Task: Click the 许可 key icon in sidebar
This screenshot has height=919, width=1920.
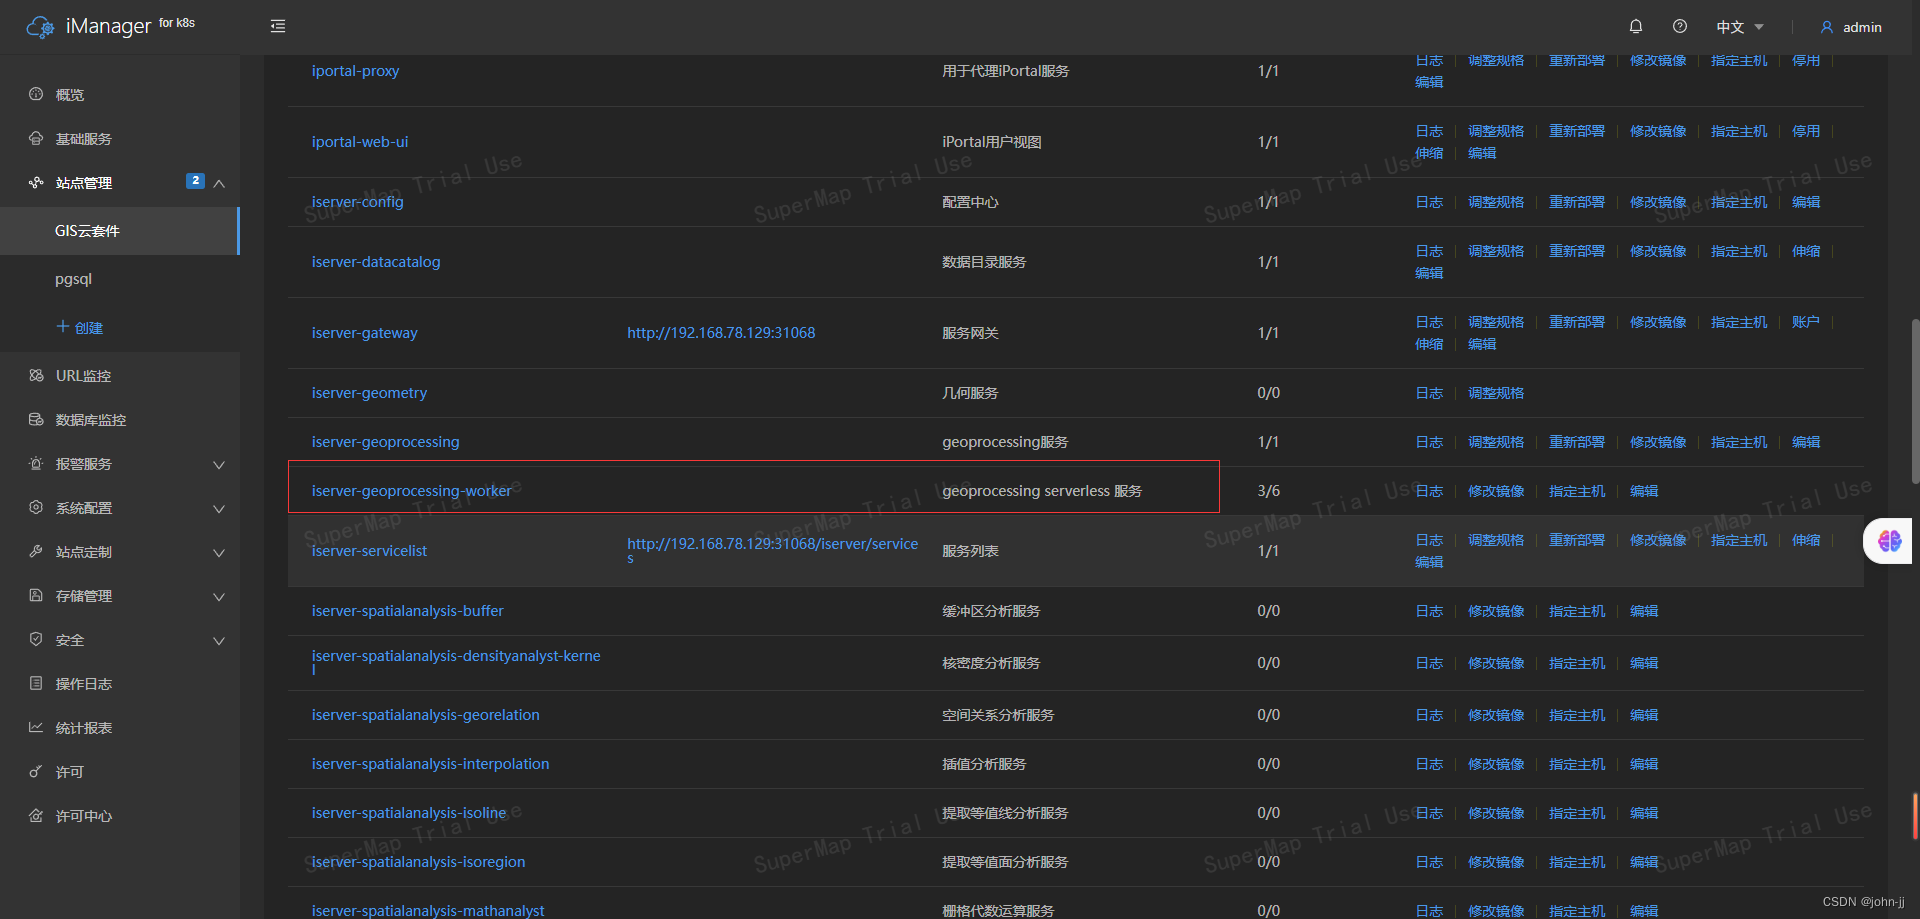Action: click(36, 771)
